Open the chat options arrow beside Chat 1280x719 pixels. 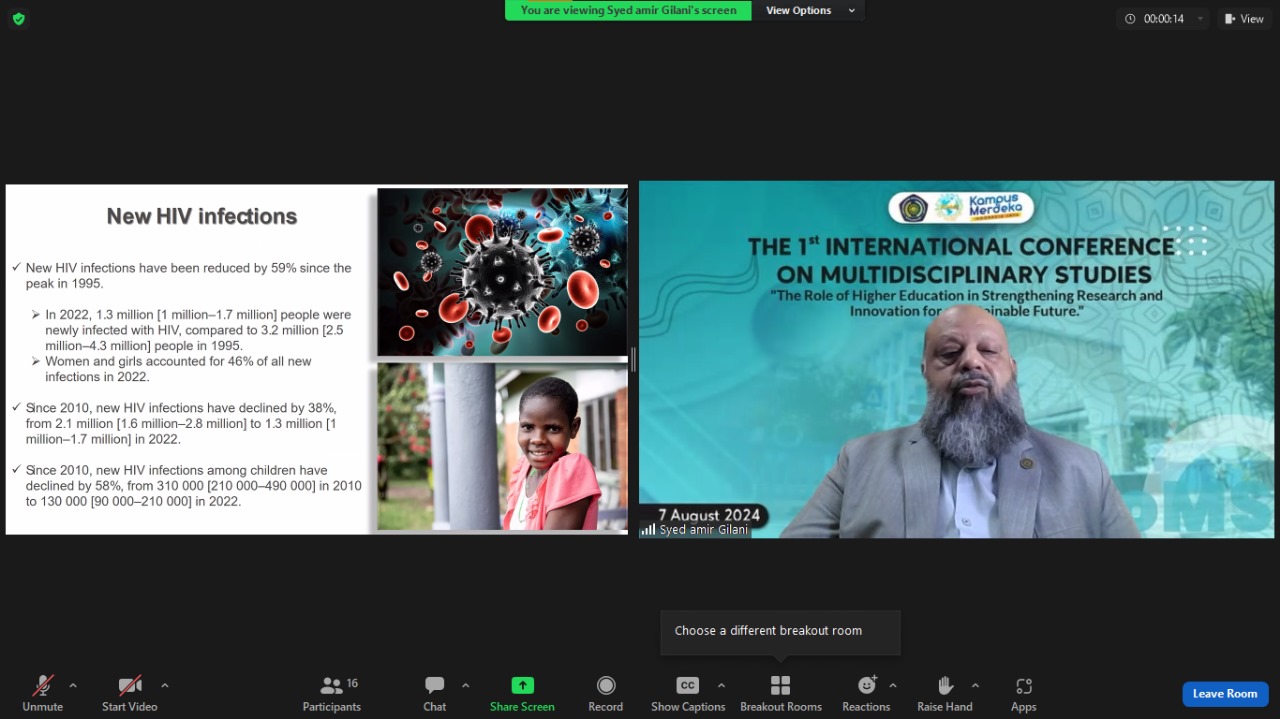[x=465, y=685]
